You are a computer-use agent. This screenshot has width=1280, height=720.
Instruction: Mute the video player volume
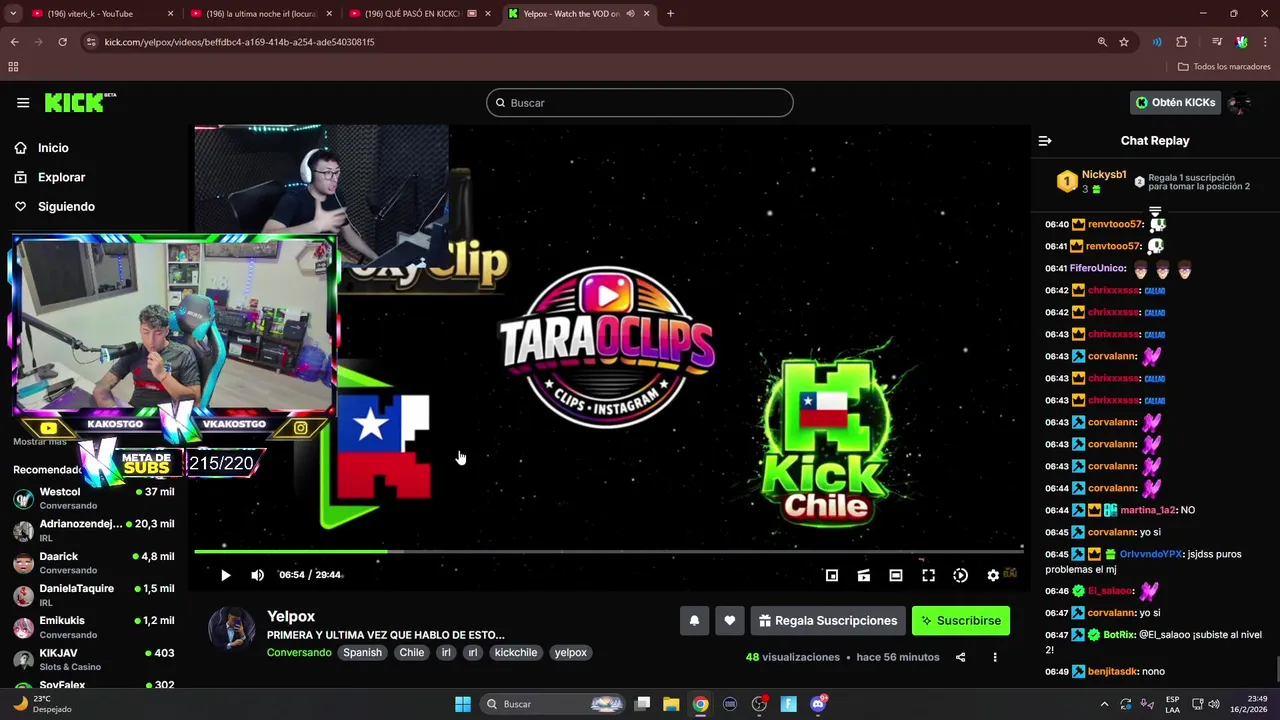pos(257,575)
